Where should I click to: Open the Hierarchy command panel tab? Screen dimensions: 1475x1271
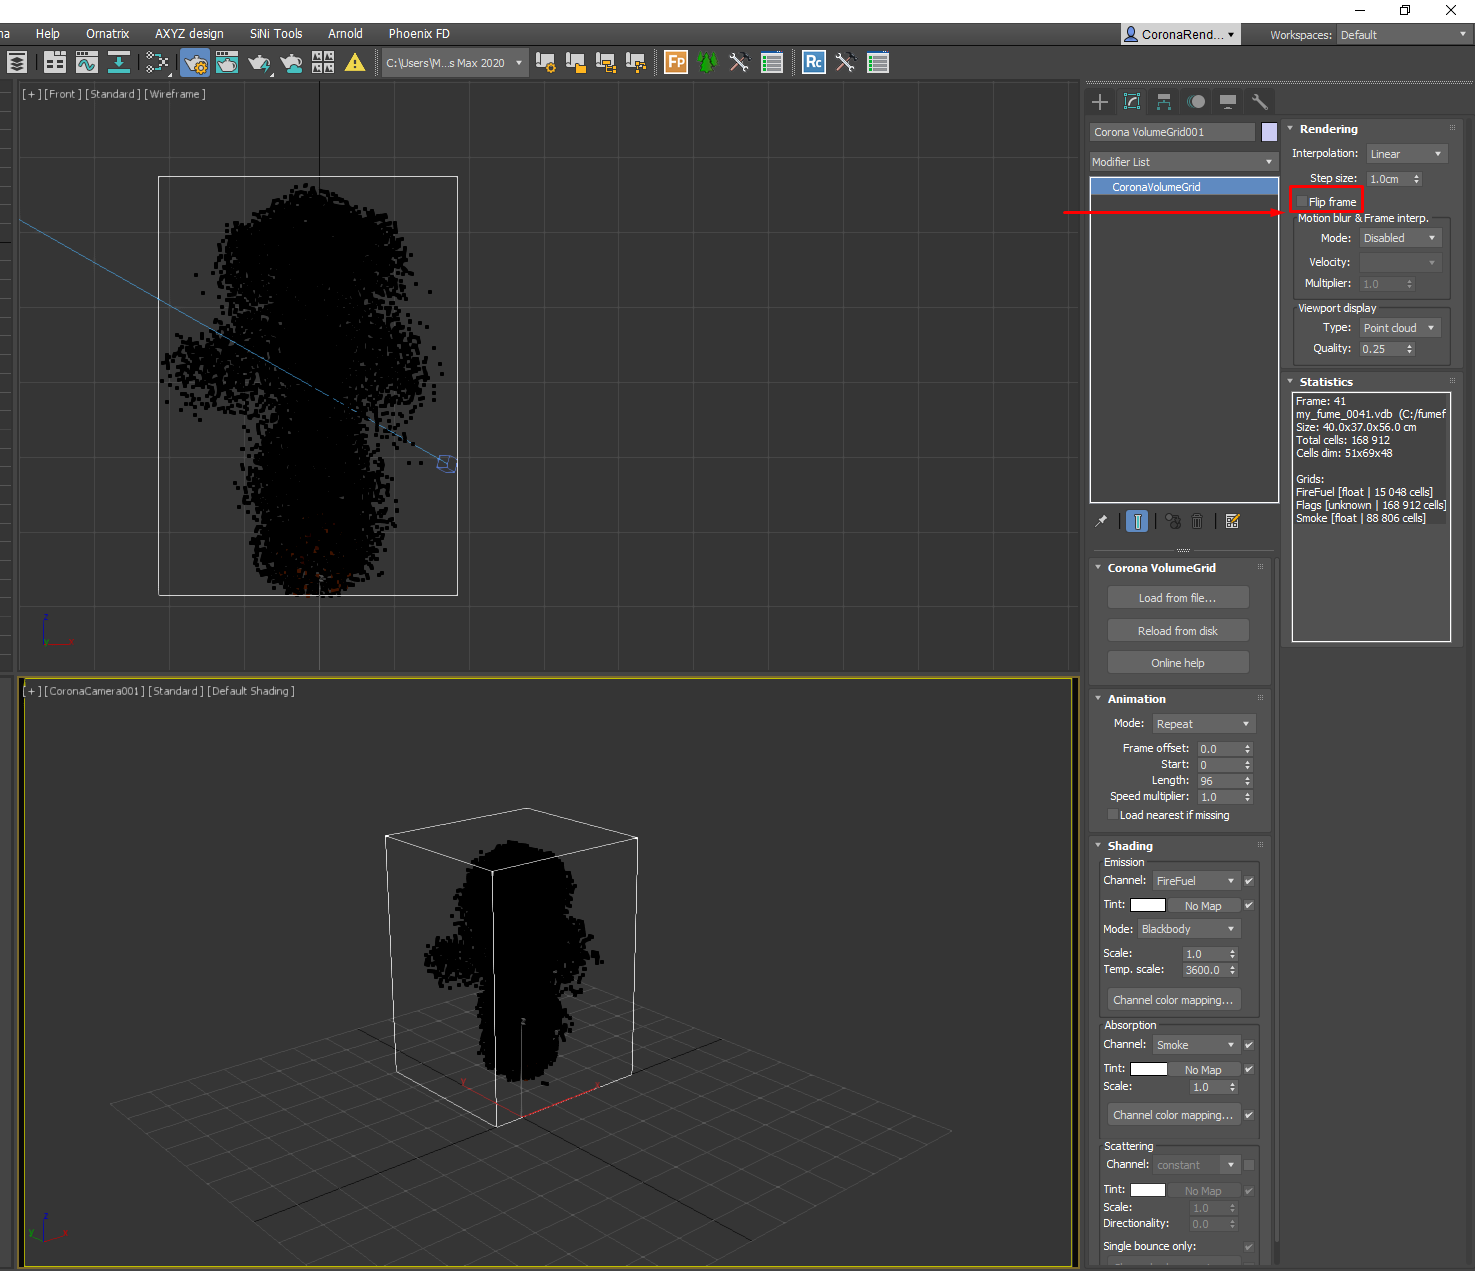pyautogui.click(x=1164, y=102)
